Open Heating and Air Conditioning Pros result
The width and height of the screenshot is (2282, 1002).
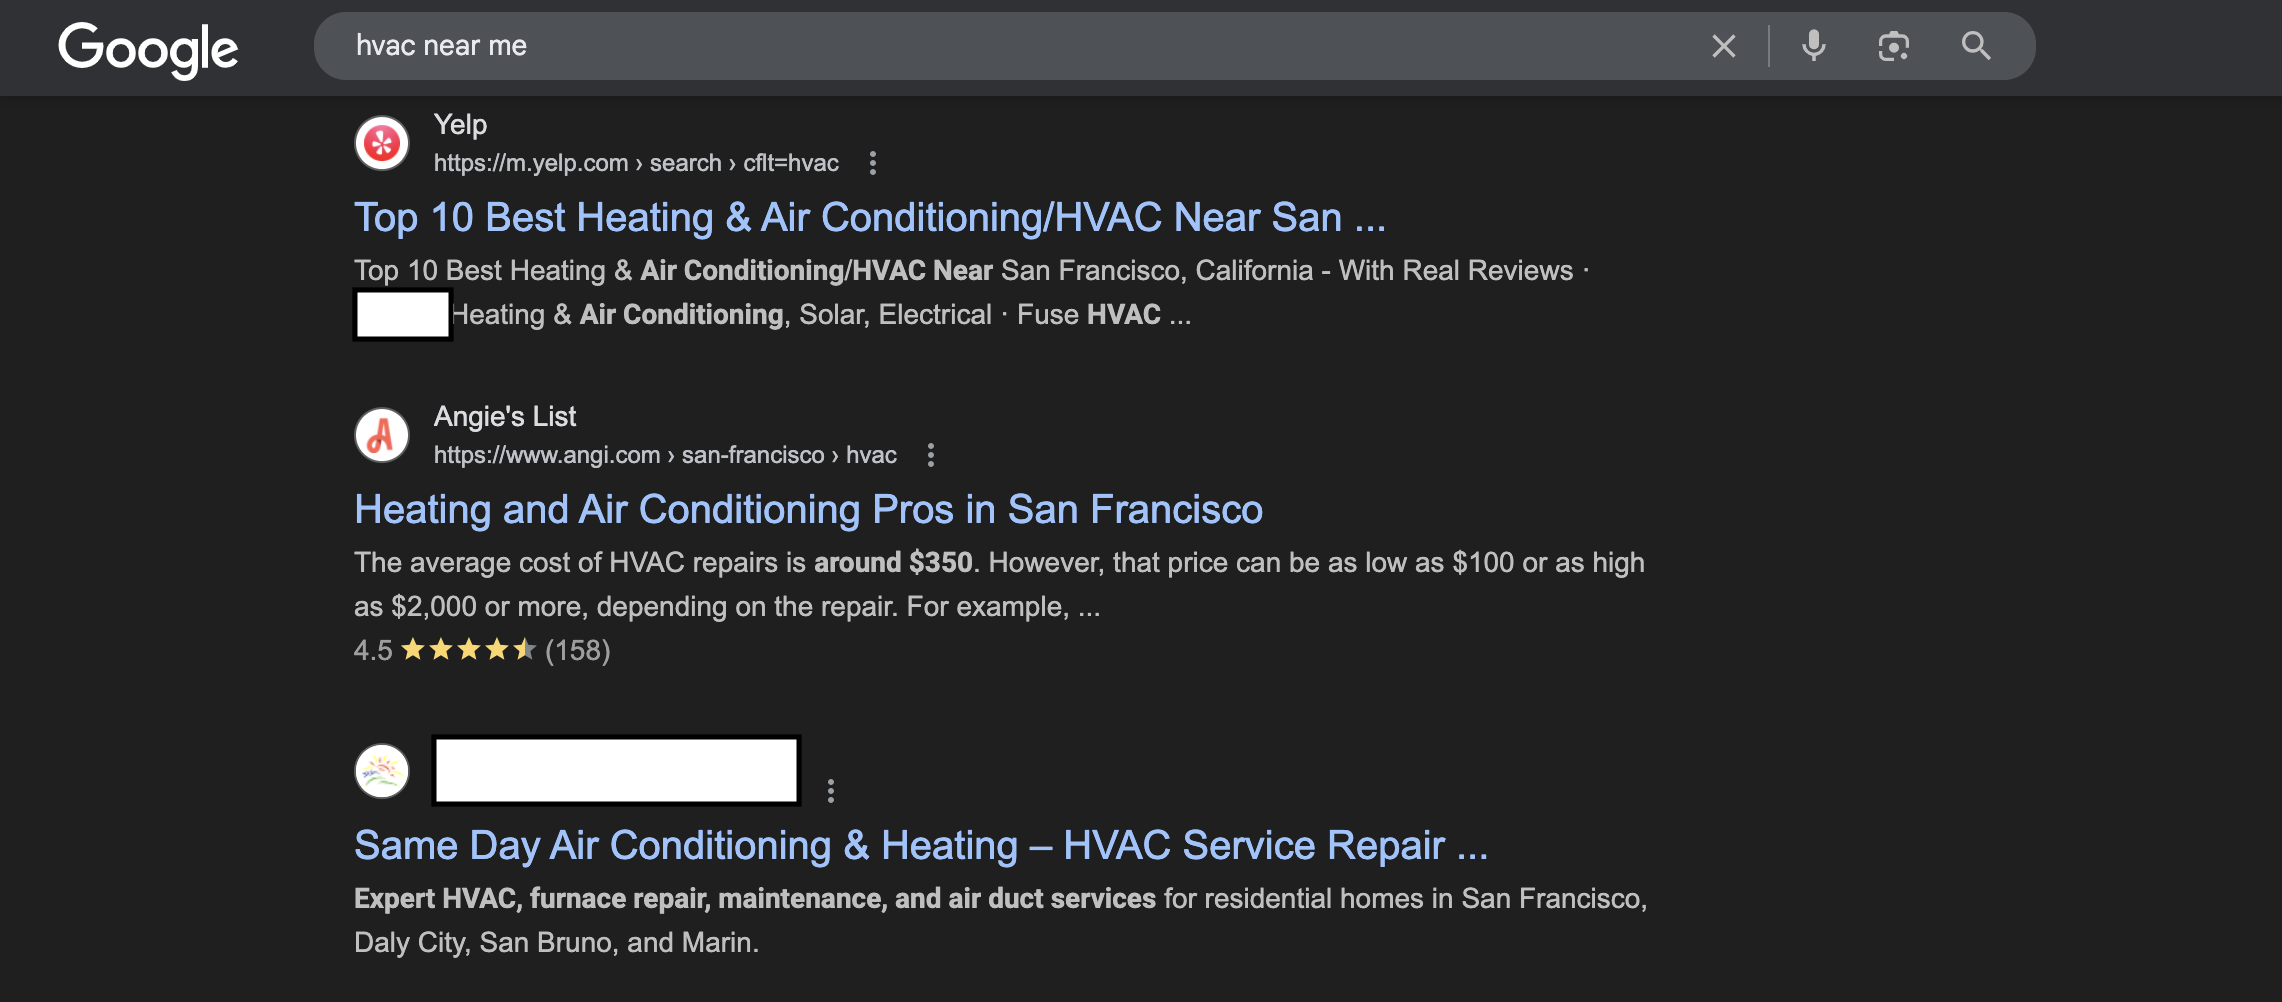pos(808,509)
